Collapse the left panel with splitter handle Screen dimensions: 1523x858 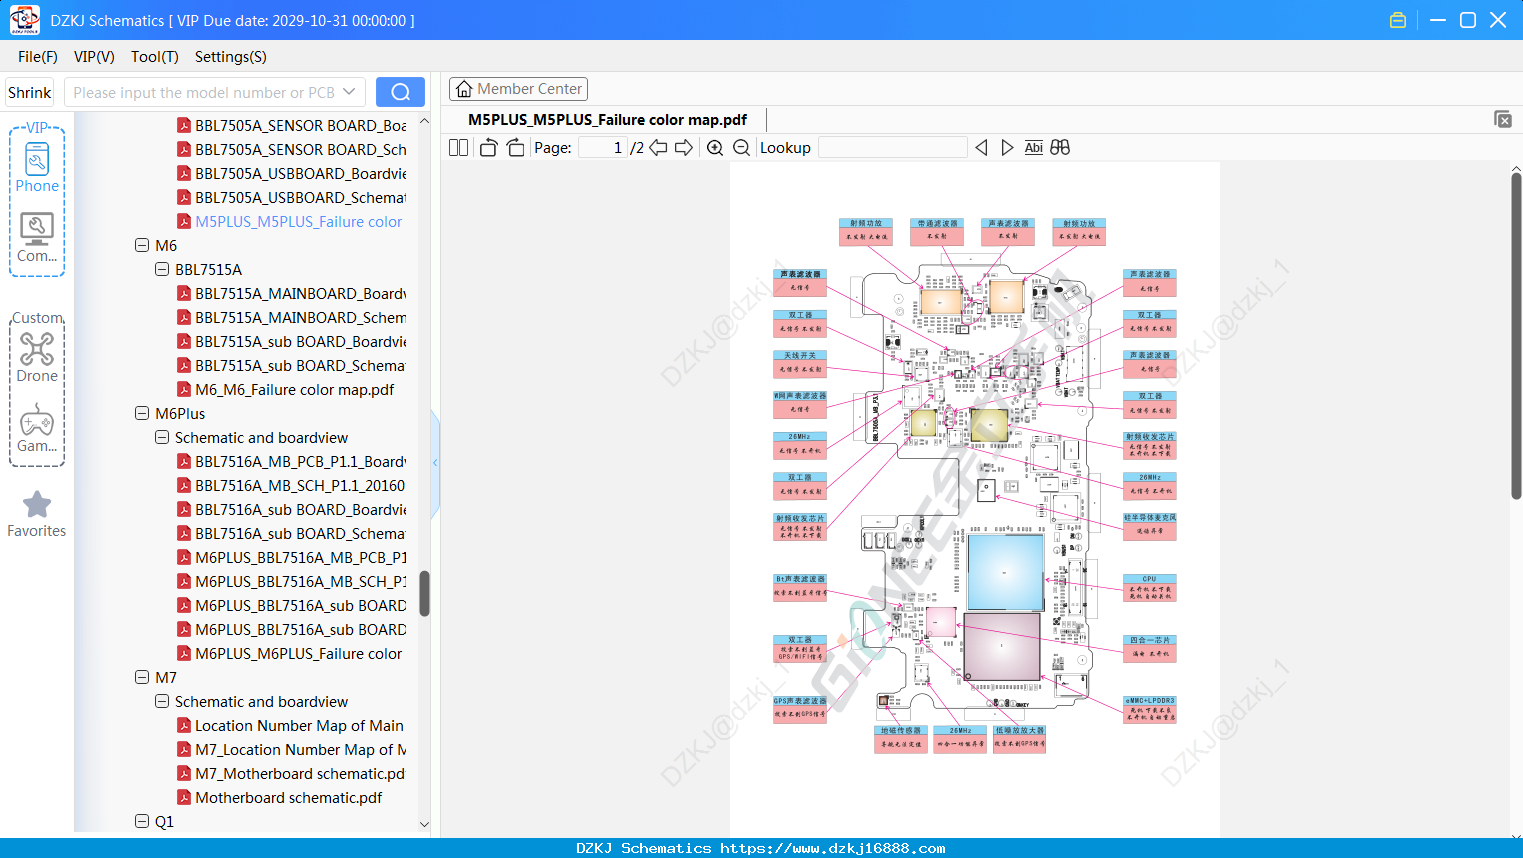(435, 462)
